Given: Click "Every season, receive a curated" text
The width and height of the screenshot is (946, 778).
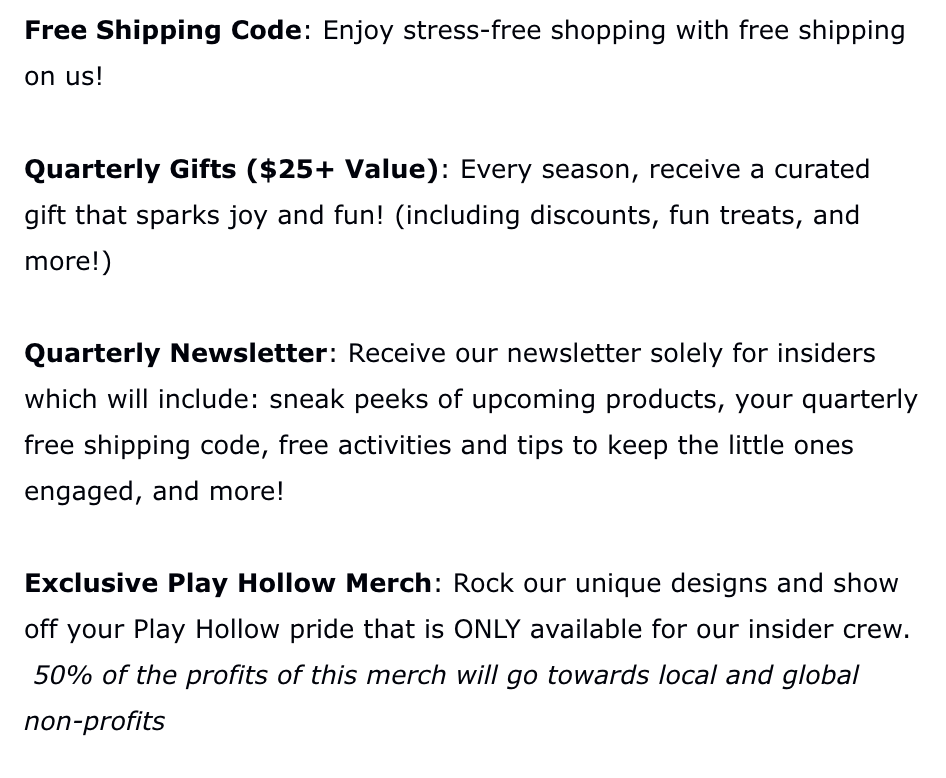Looking at the screenshot, I should [x=665, y=169].
